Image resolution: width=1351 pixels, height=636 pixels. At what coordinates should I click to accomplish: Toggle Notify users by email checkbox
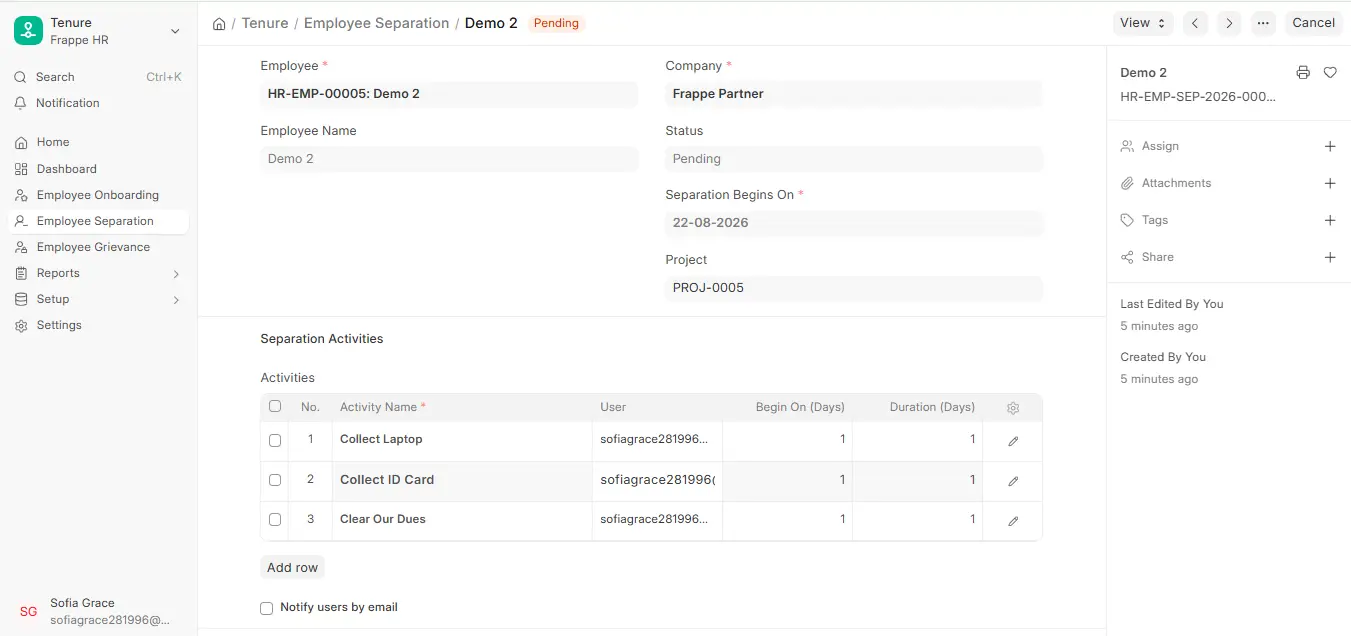click(266, 608)
